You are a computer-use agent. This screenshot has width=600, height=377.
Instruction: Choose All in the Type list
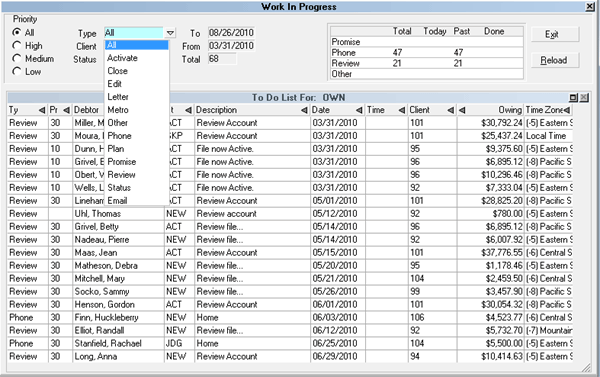[137, 45]
